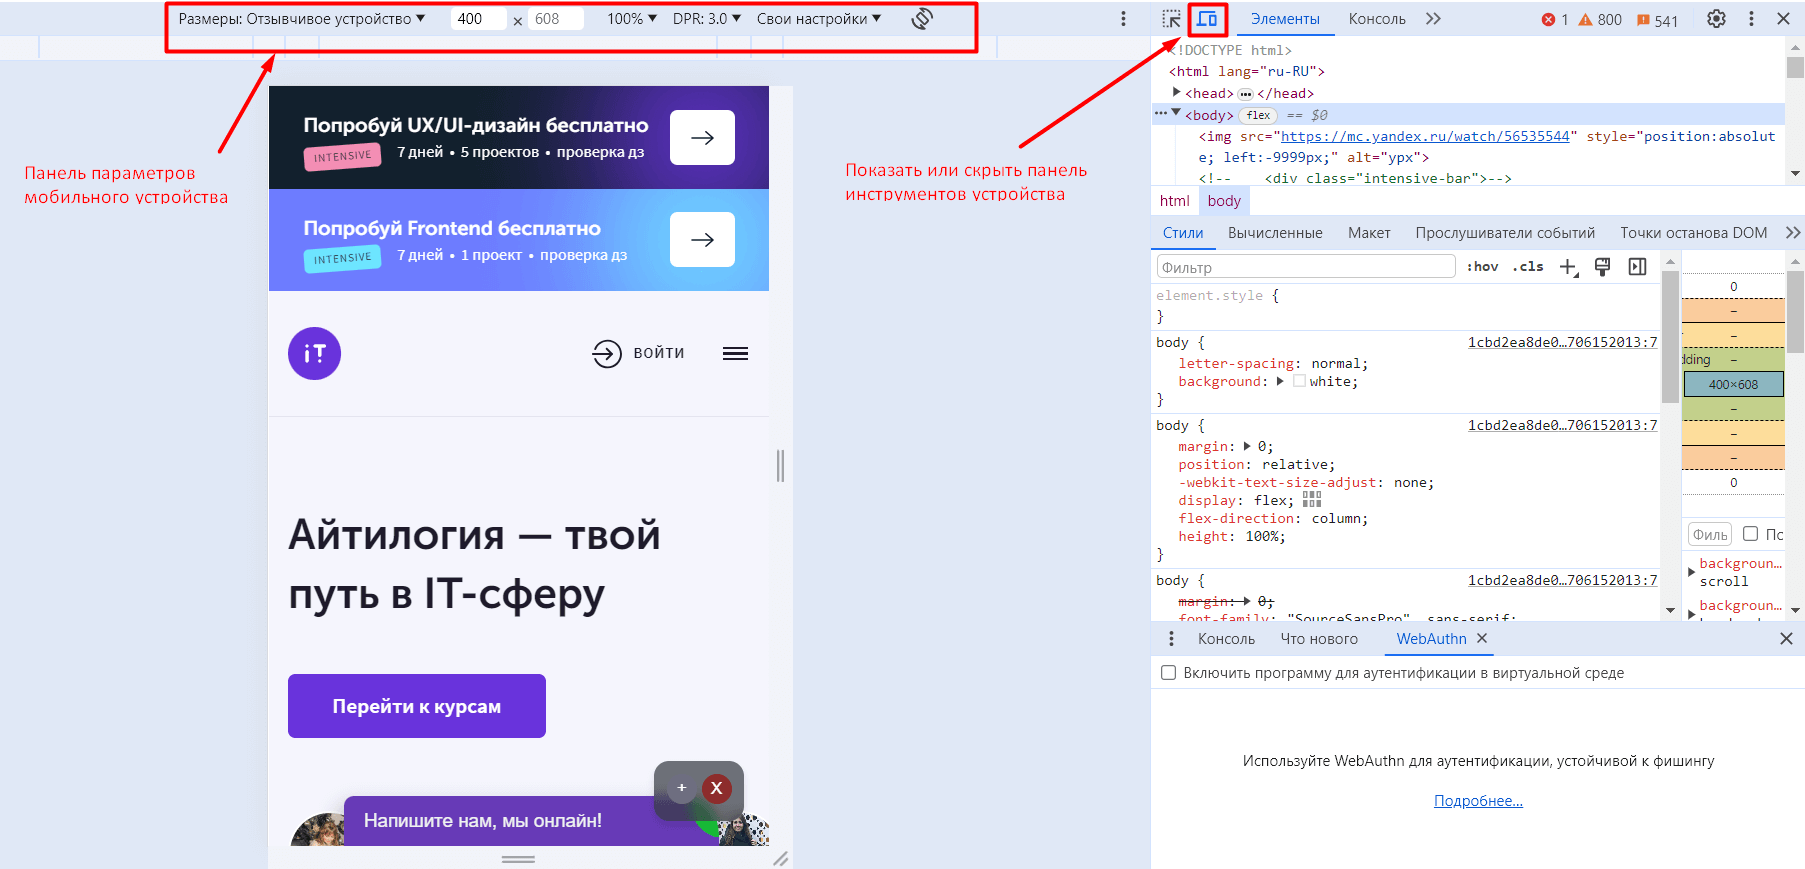Open the Размеры device selection dropdown
This screenshot has width=1805, height=869.
pyautogui.click(x=301, y=19)
